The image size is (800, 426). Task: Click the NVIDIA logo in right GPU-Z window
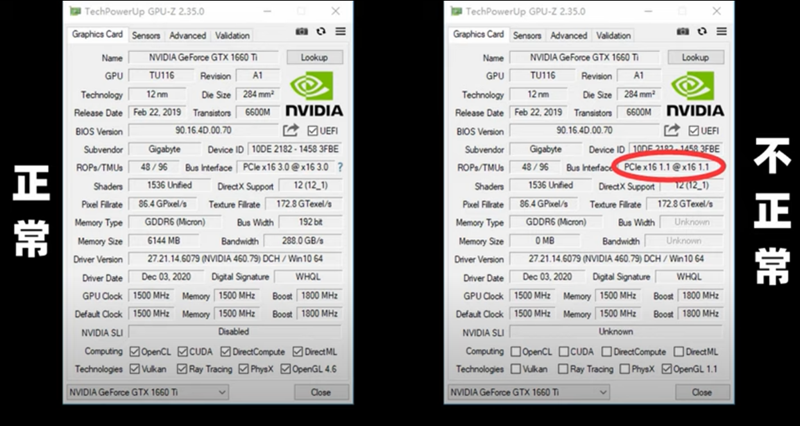pyautogui.click(x=695, y=94)
